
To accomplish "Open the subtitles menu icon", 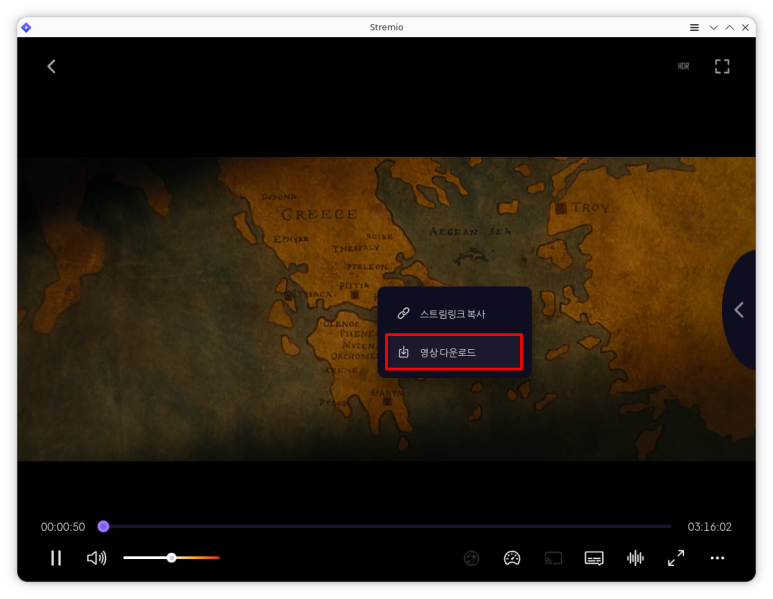I will coord(594,558).
